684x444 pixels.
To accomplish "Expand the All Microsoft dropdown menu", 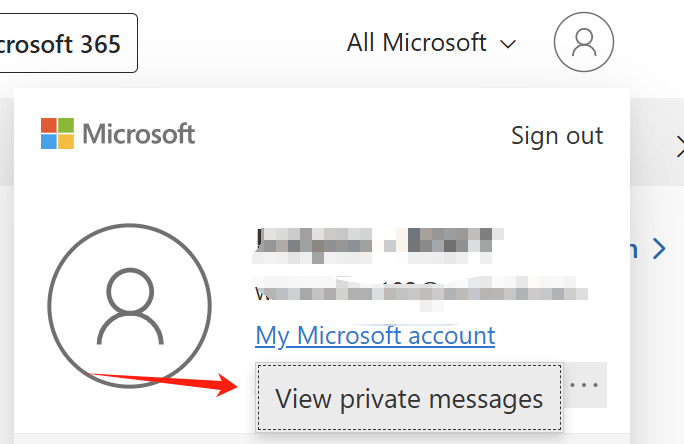I will pos(431,43).
